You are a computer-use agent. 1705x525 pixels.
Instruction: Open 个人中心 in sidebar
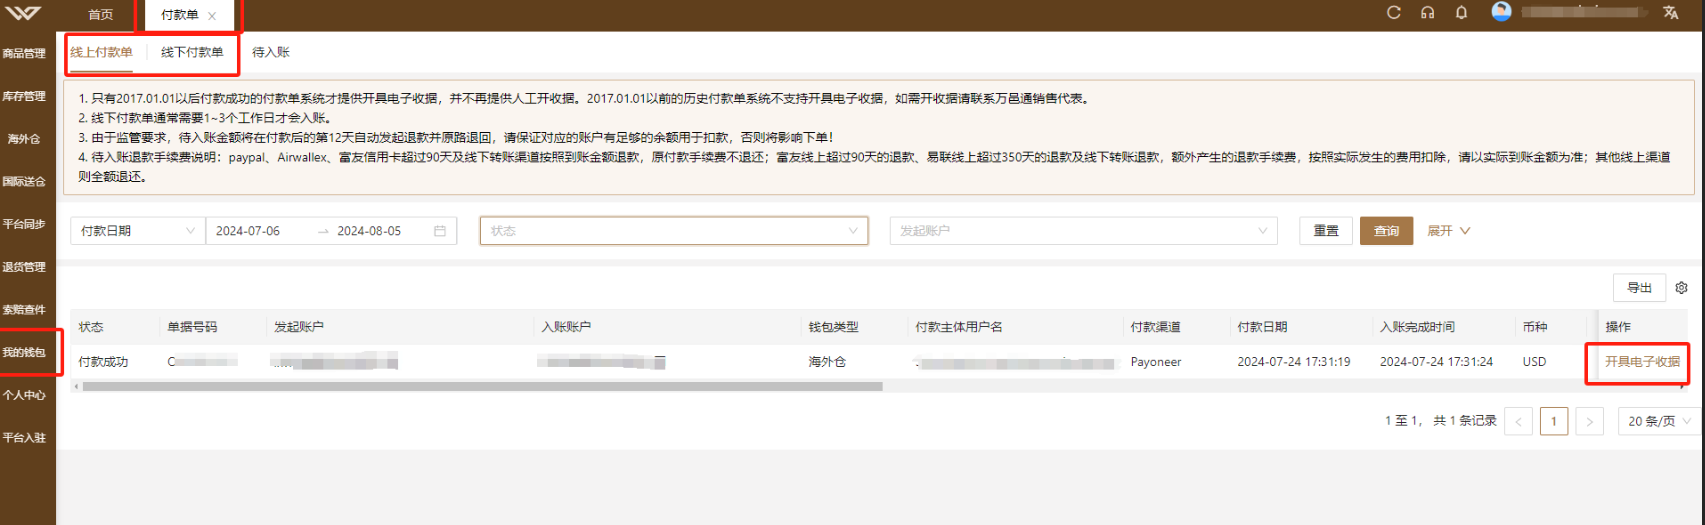24,395
